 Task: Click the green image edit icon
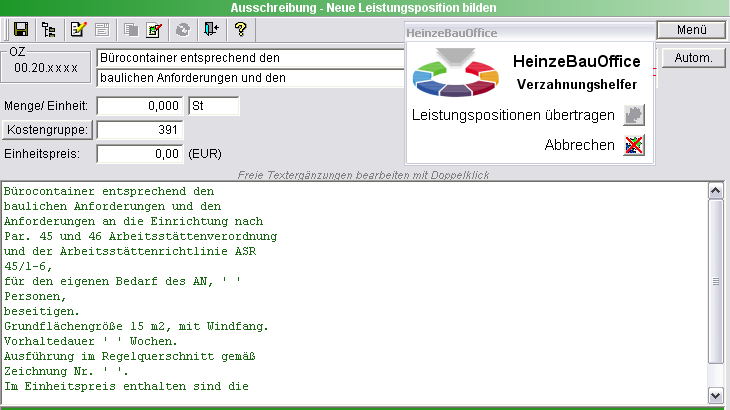pos(154,30)
